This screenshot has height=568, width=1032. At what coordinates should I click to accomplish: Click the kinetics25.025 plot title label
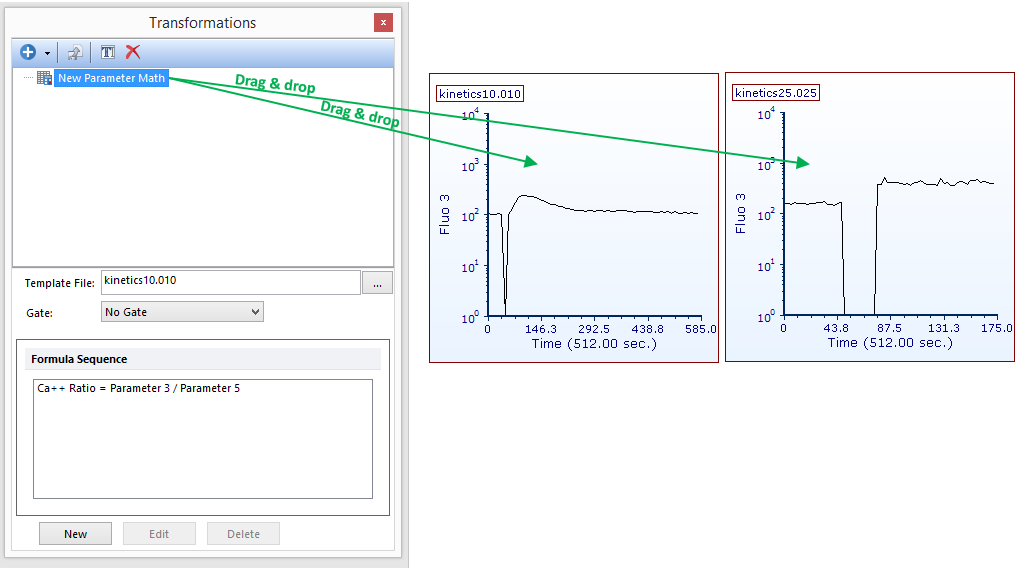tap(776, 93)
